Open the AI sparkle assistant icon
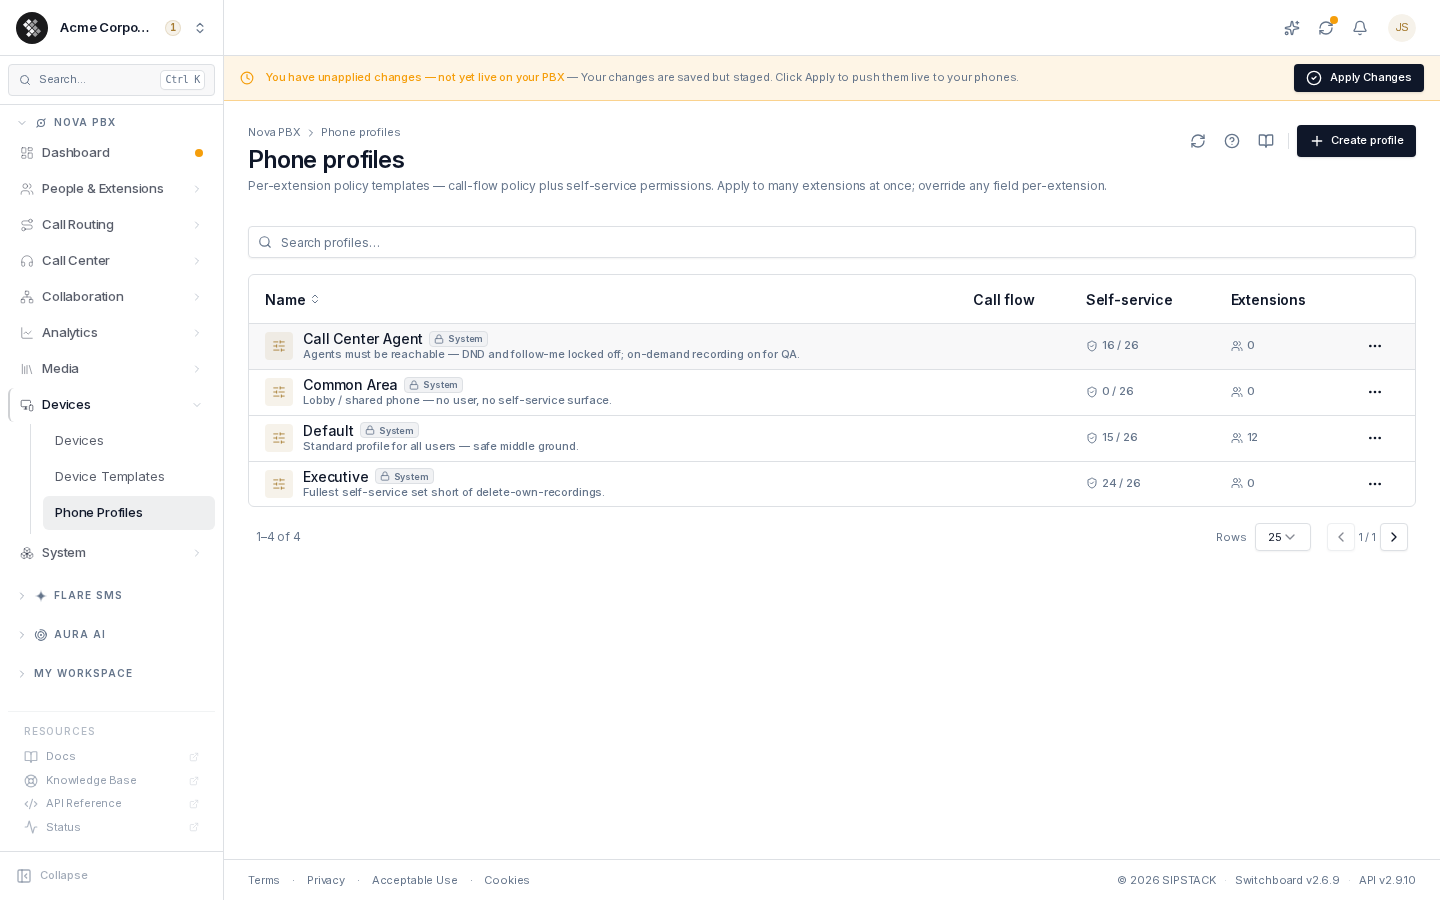The image size is (1440, 900). tap(1292, 28)
